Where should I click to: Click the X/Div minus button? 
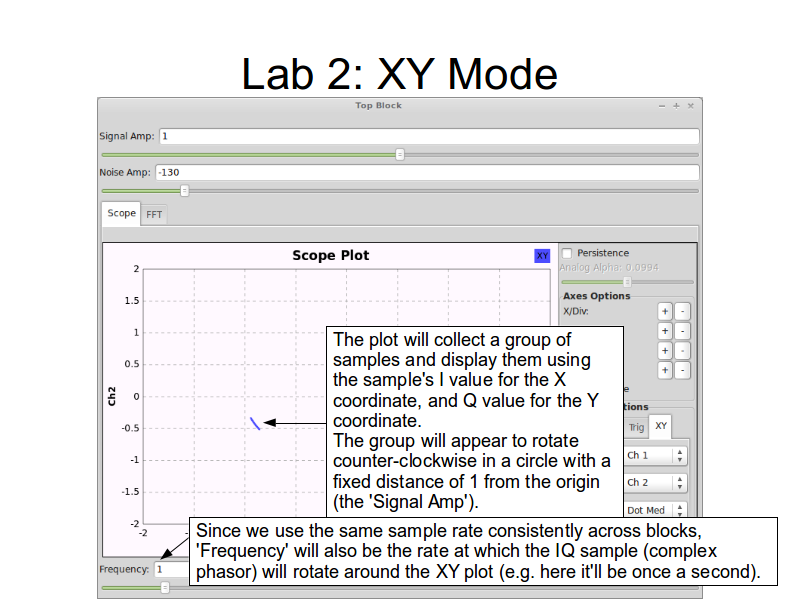[x=682, y=311]
